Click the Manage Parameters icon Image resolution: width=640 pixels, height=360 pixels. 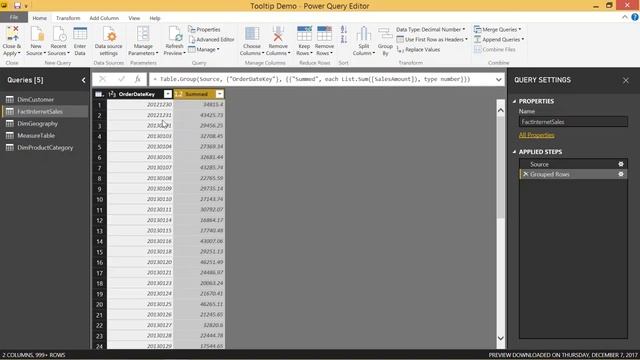[x=143, y=34]
